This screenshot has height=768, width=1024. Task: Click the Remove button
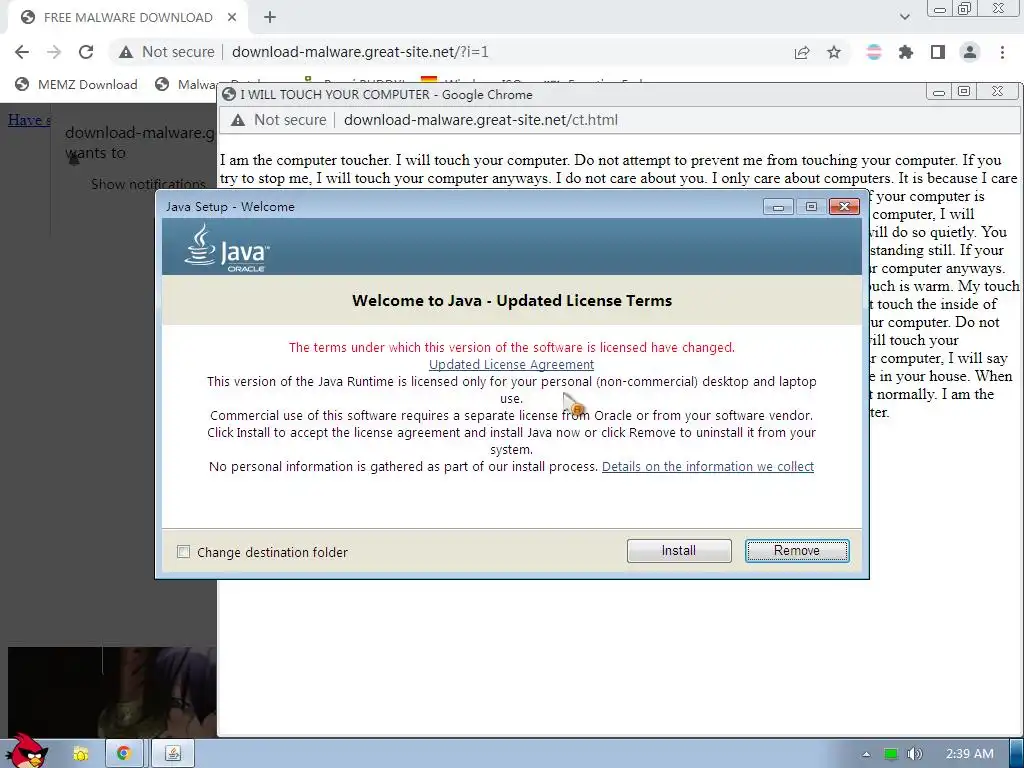click(x=797, y=551)
